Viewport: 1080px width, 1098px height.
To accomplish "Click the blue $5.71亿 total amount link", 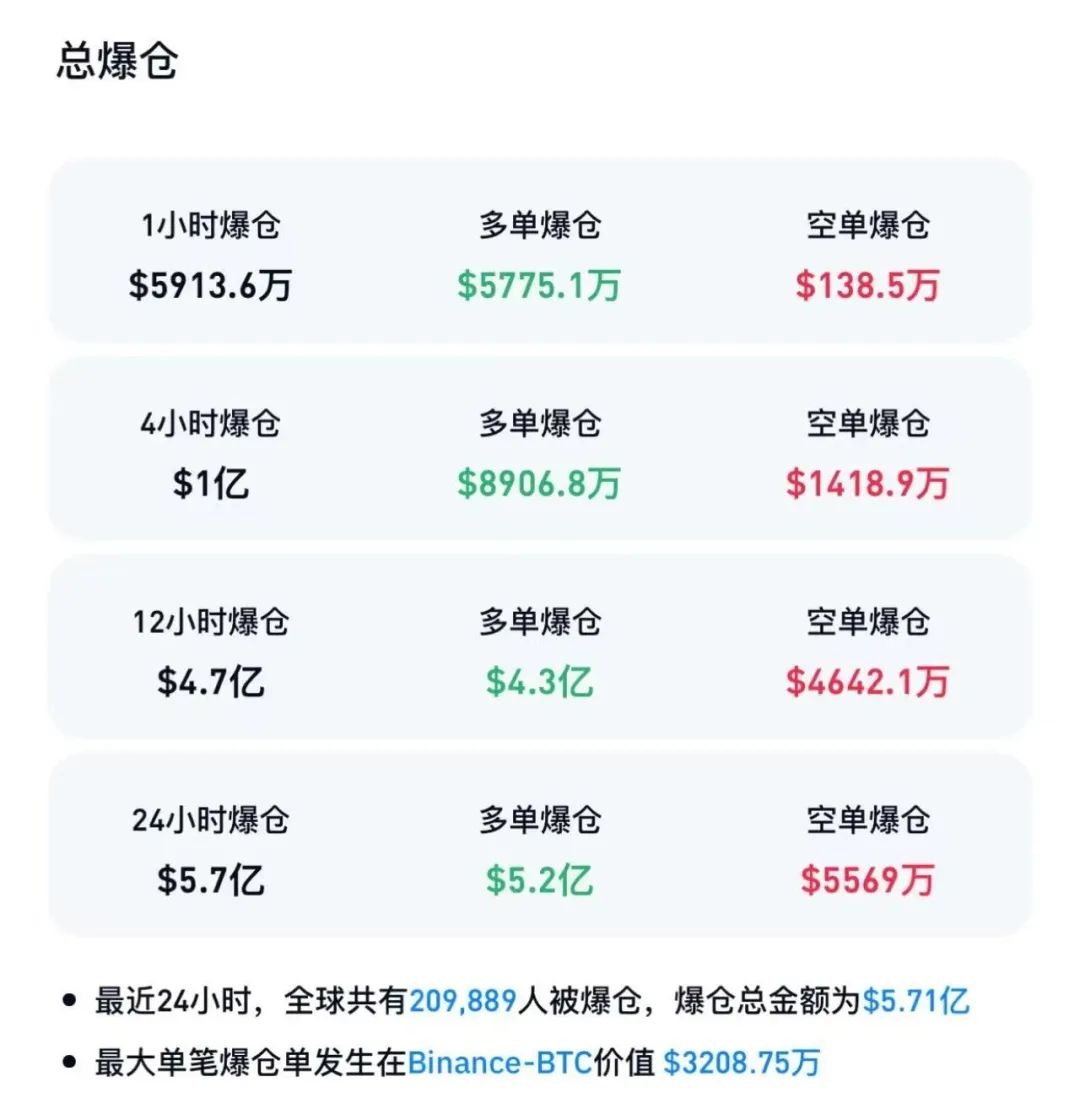I will click(x=915, y=1000).
